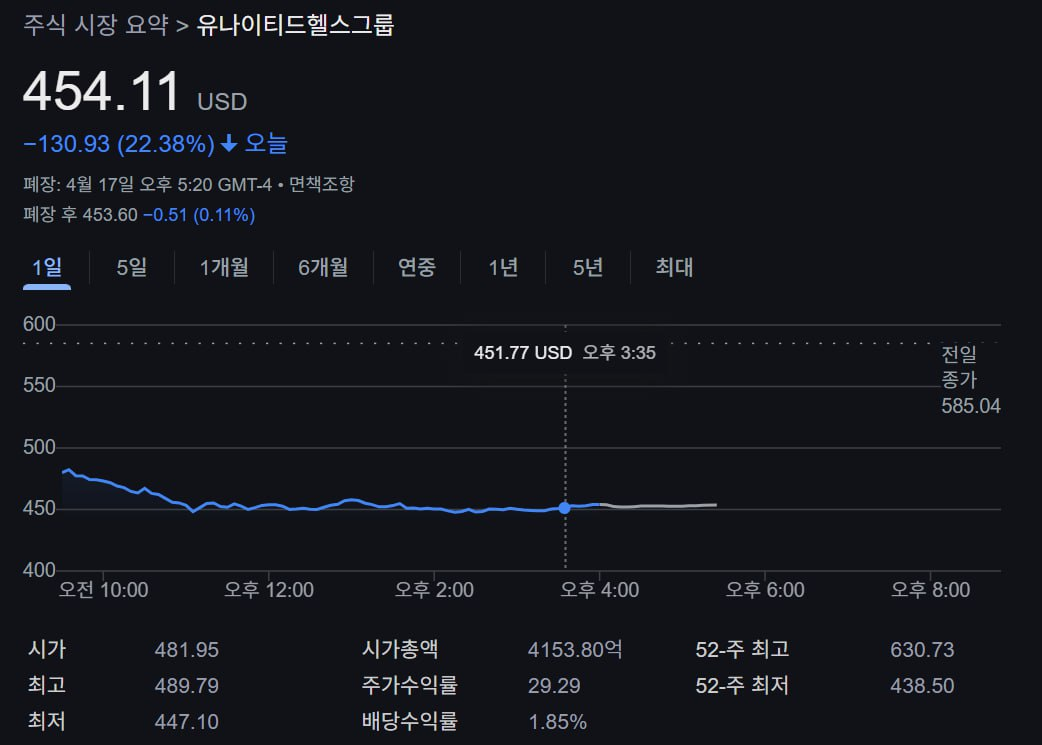Viewport: 1042px width, 745px height.
Task: Open the 5년 chart range tab
Action: (588, 268)
